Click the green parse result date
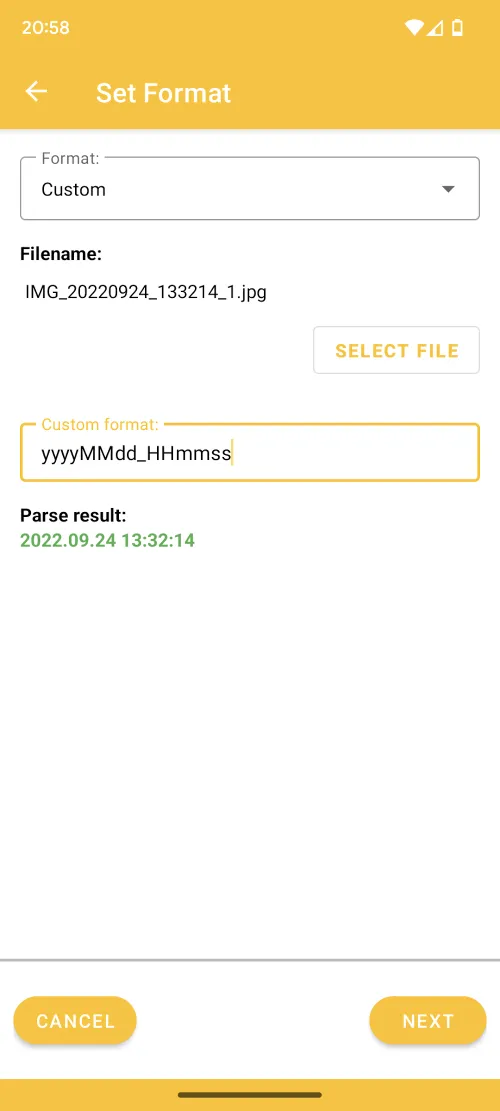Screen dimensions: 500x1111 click(x=107, y=541)
